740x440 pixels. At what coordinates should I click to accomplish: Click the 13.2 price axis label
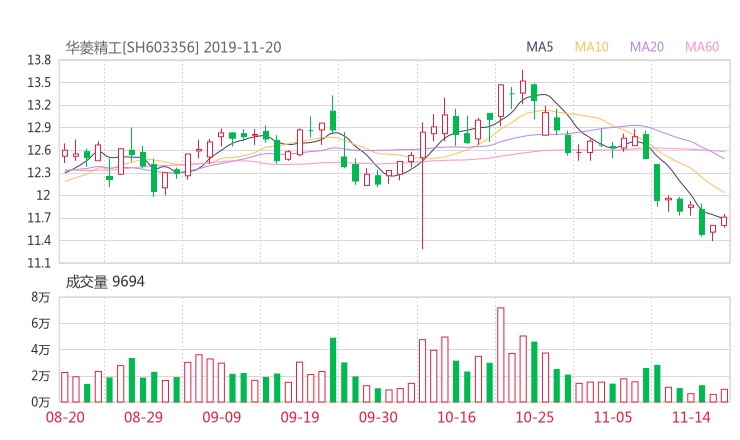[x=39, y=105]
